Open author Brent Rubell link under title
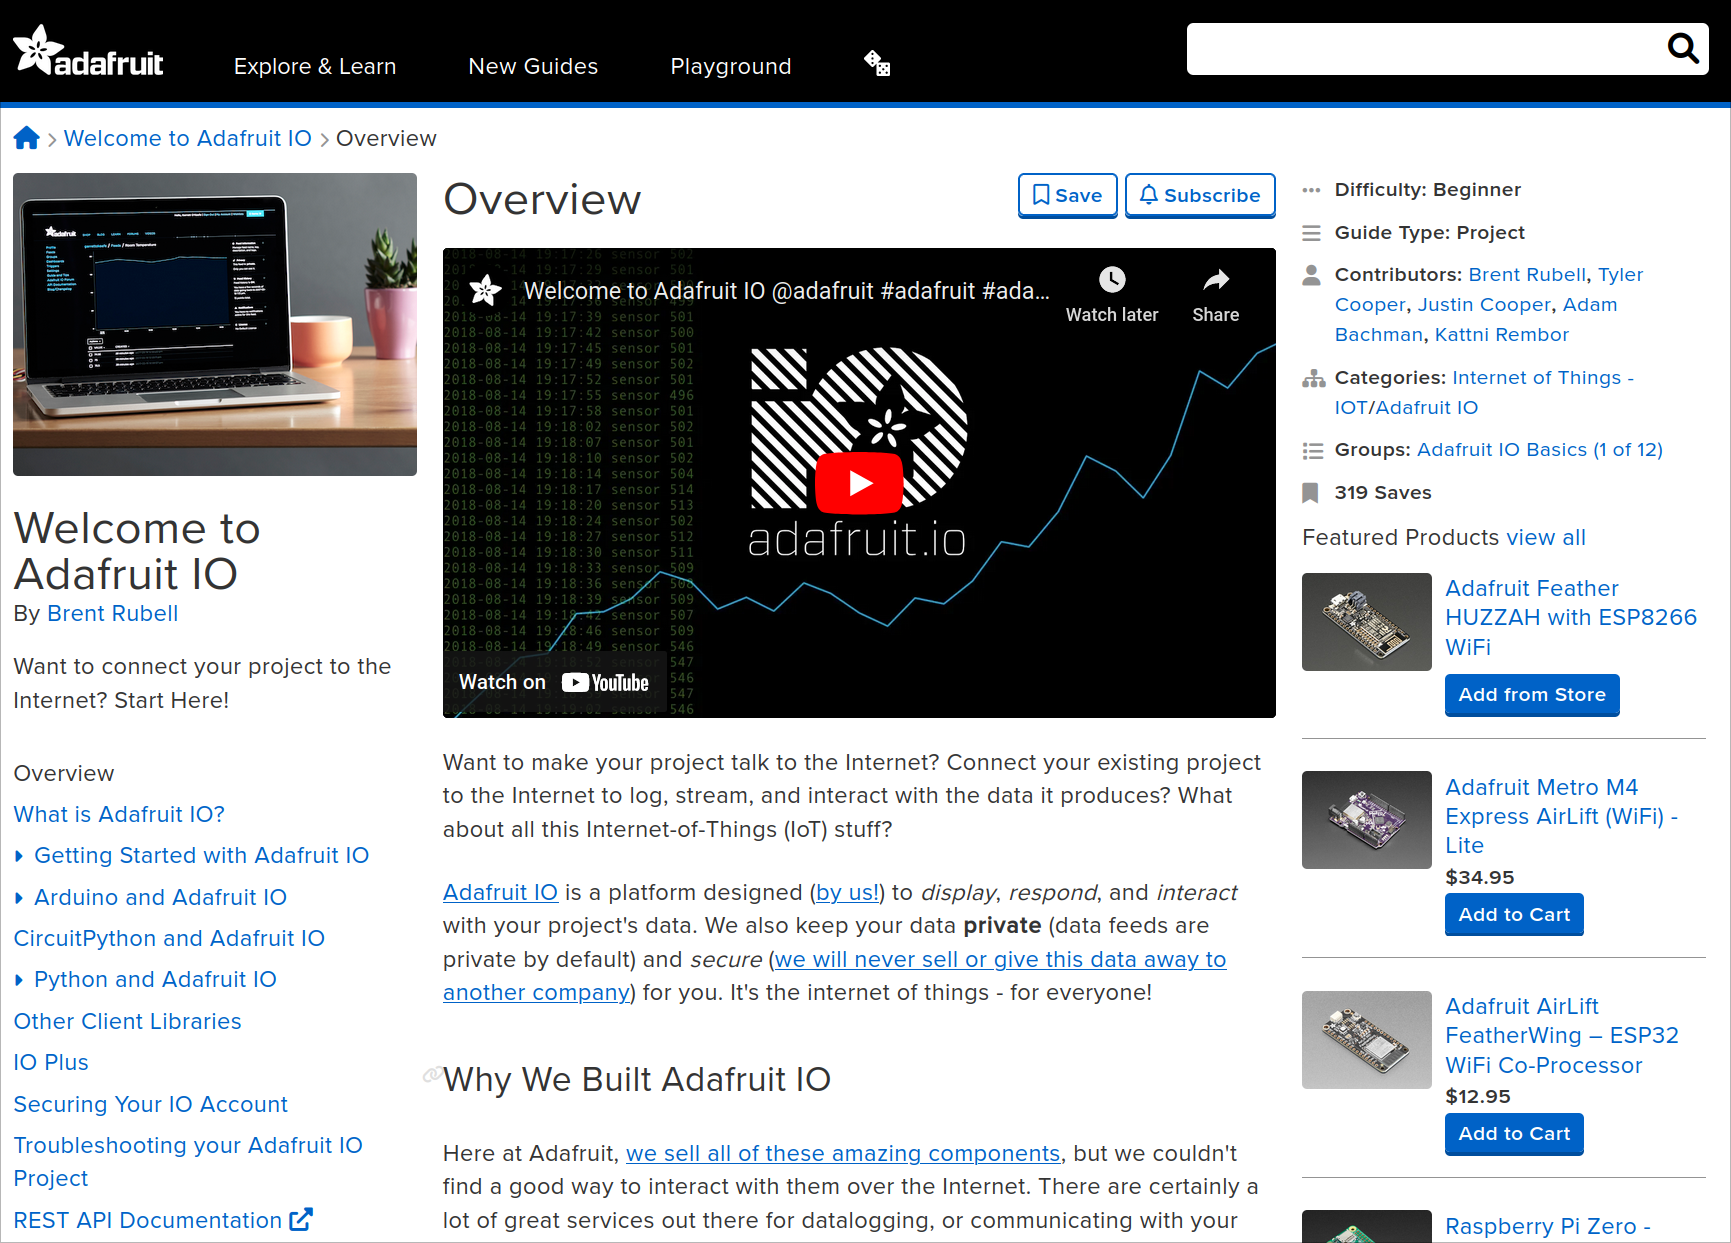This screenshot has width=1731, height=1243. coord(113,613)
